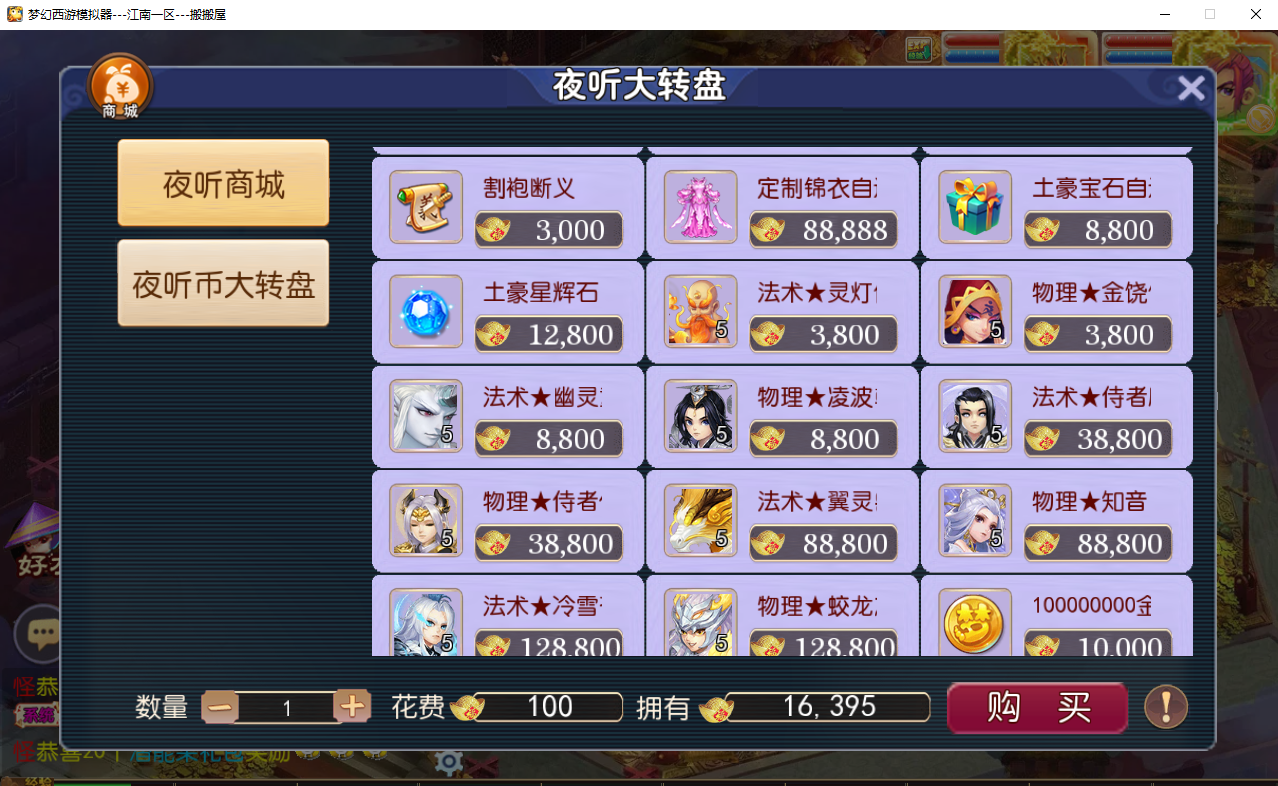The image size is (1278, 786).
Task: Increase quantity with the plus button
Action: pos(352,707)
